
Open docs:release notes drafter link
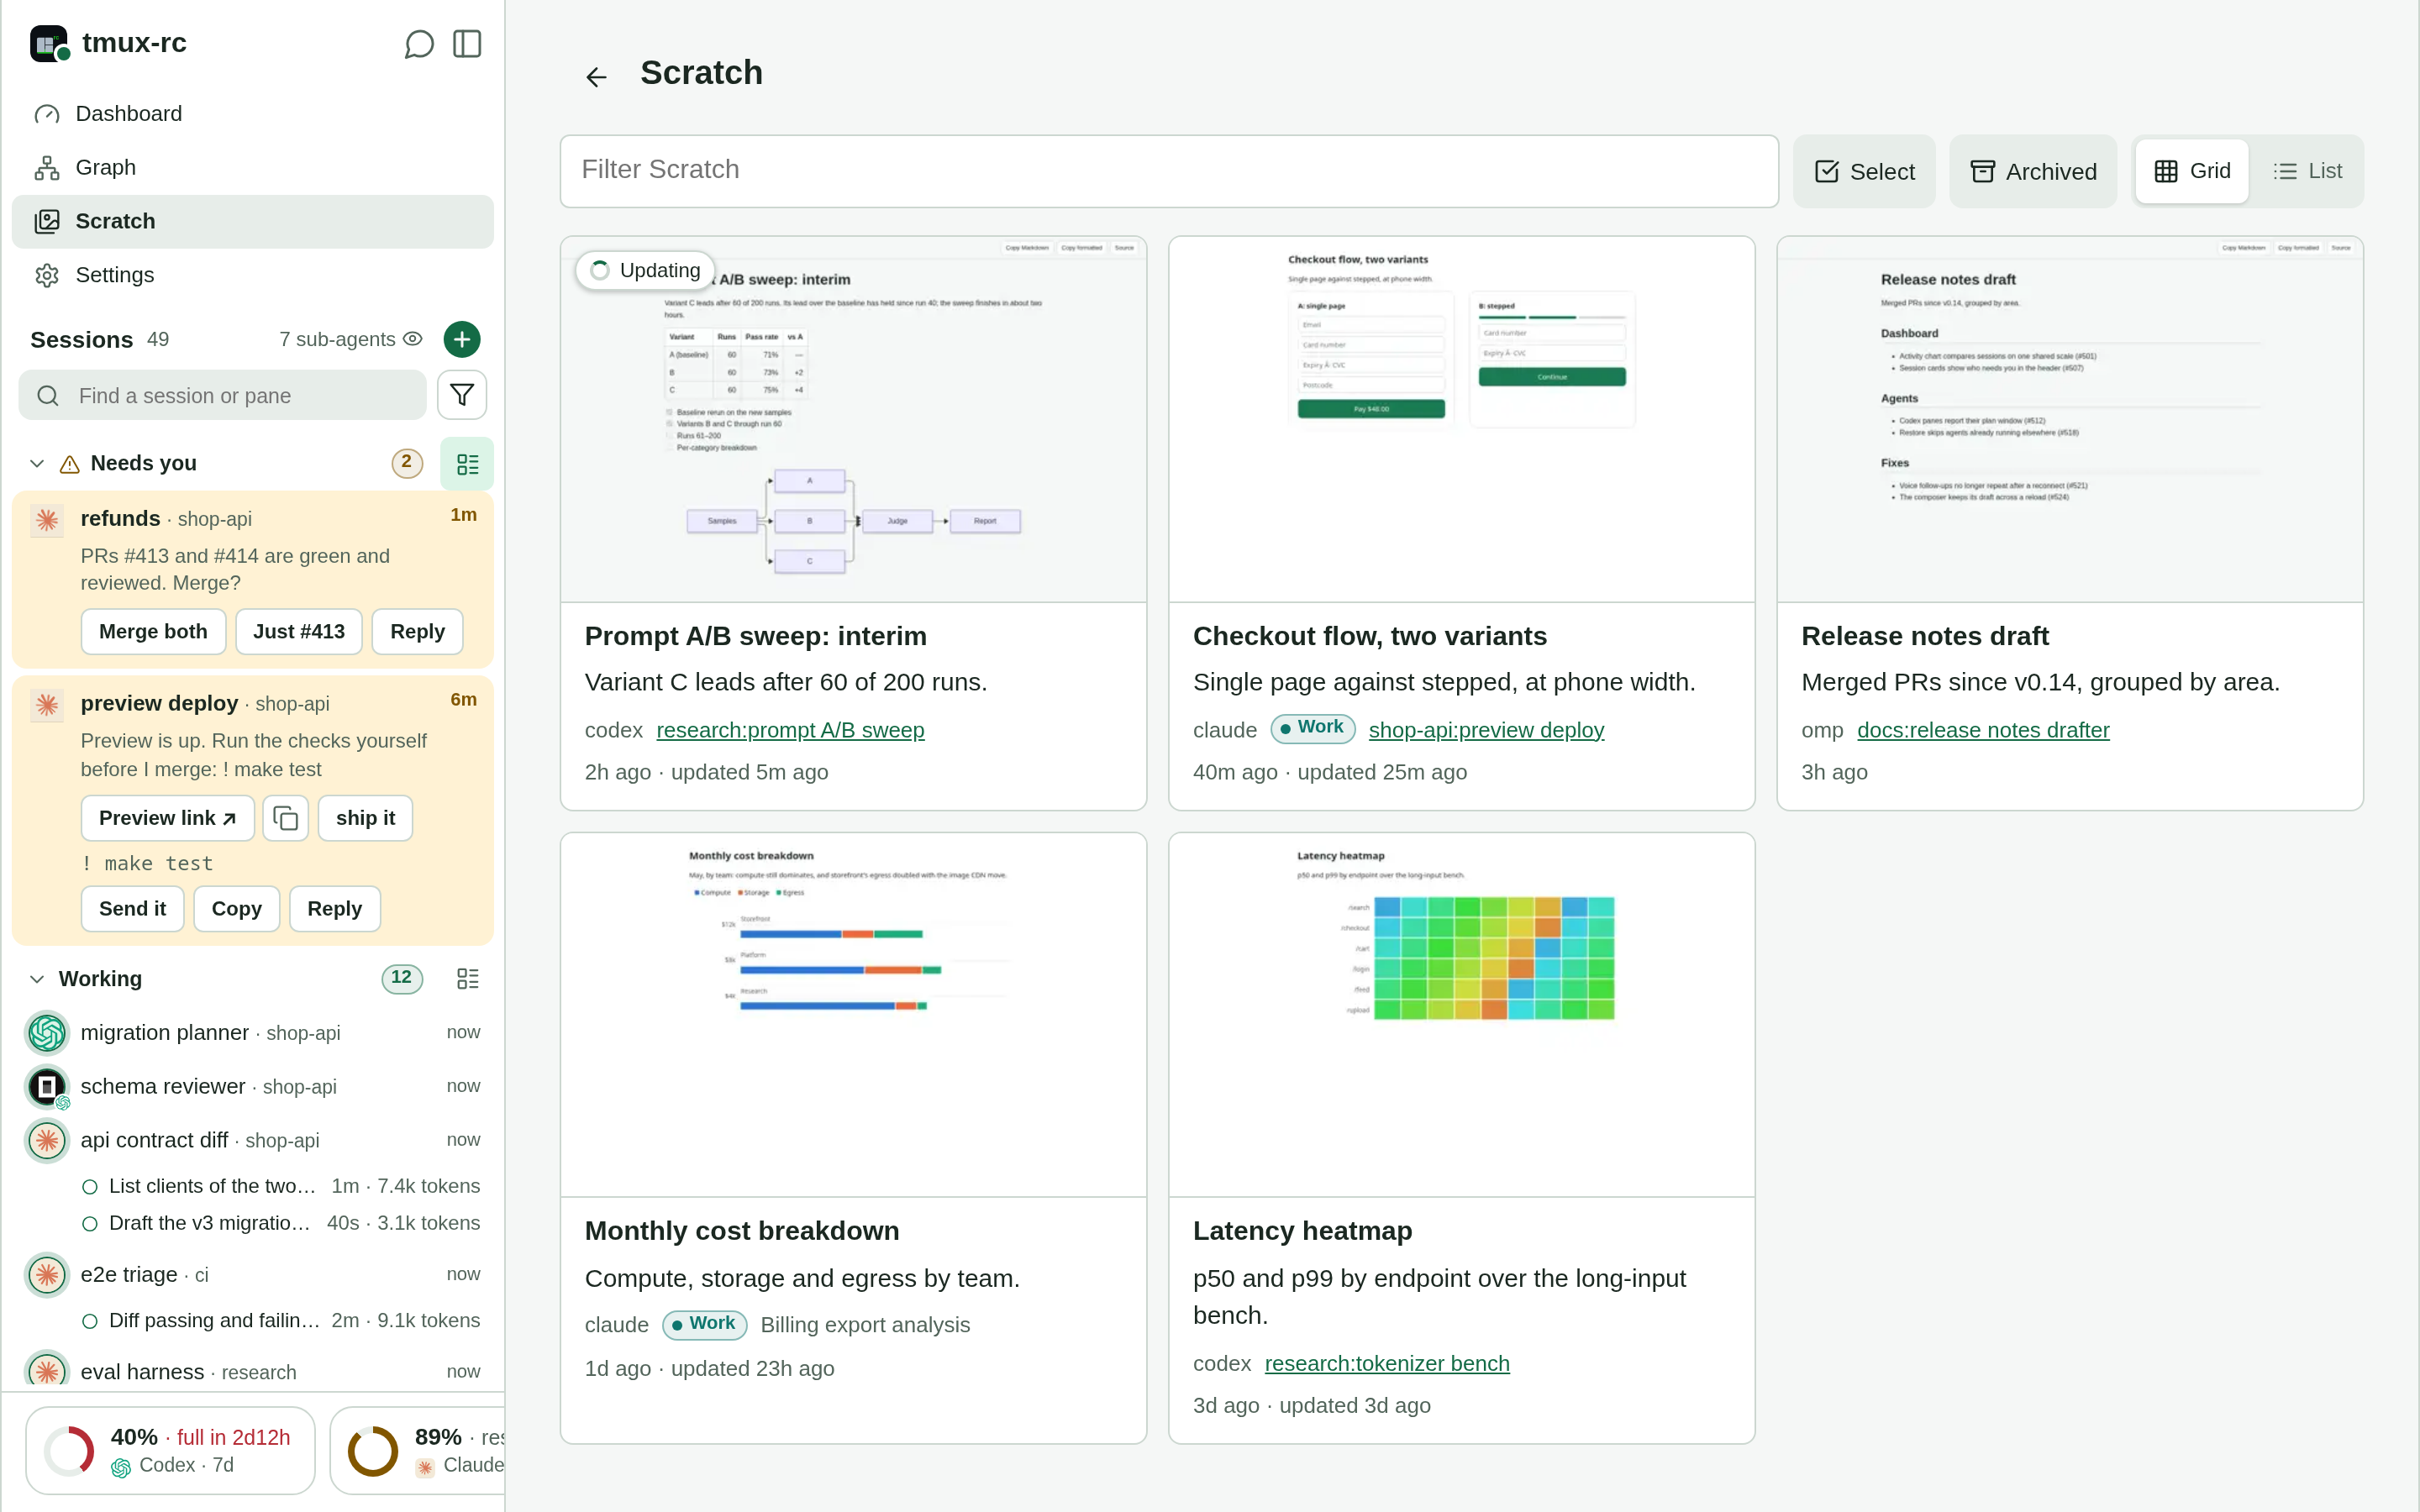1983,731
